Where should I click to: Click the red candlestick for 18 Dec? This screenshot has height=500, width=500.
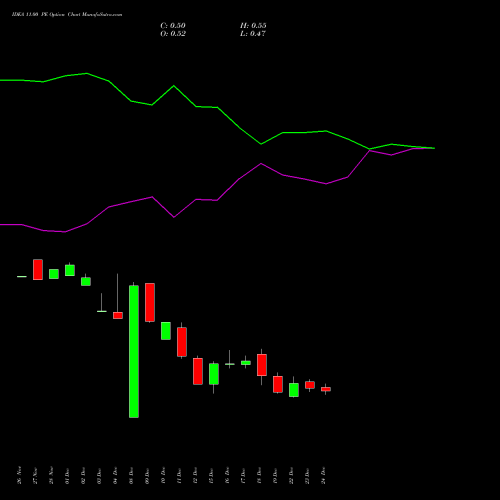[x=262, y=365]
